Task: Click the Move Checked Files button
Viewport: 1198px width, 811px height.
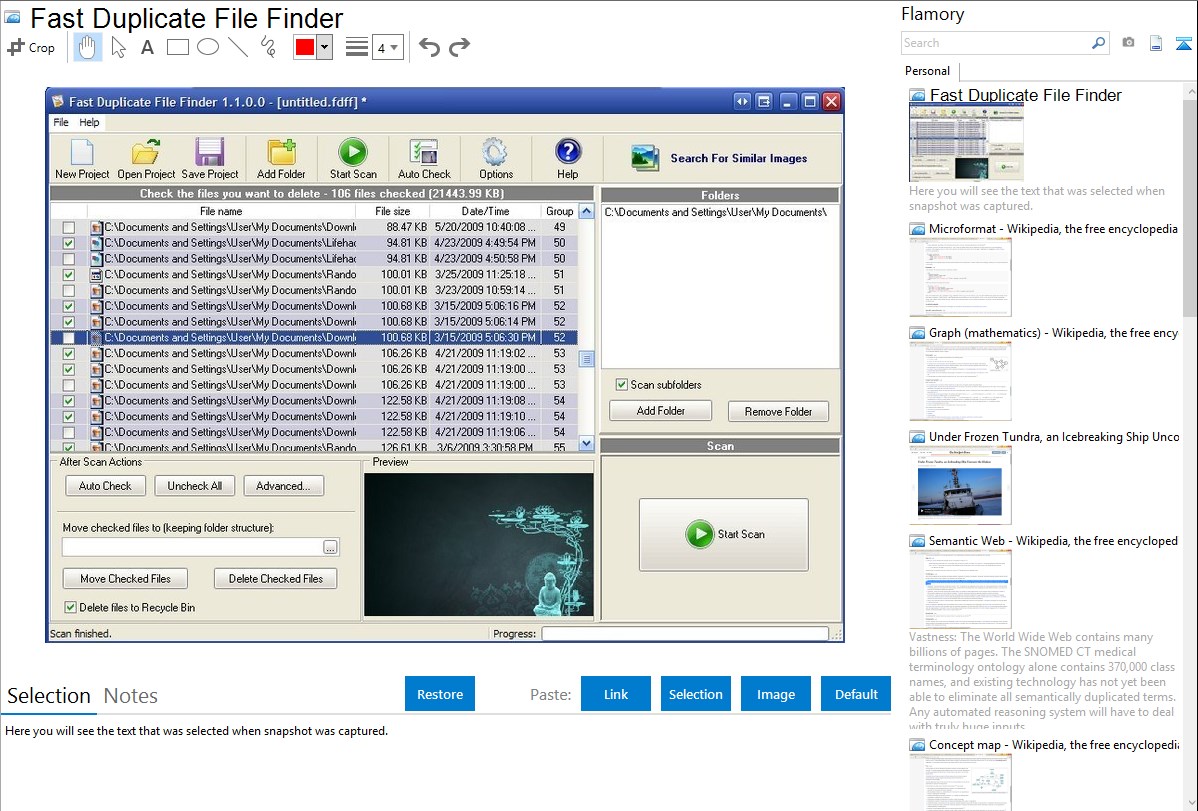Action: [125, 579]
